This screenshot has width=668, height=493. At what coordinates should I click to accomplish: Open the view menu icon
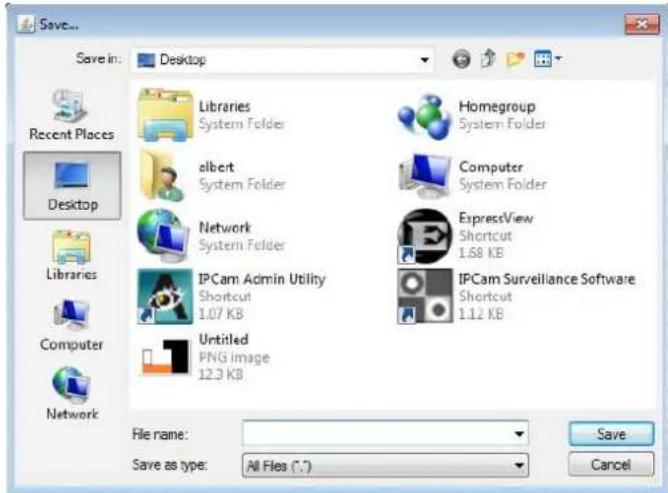coord(547,58)
